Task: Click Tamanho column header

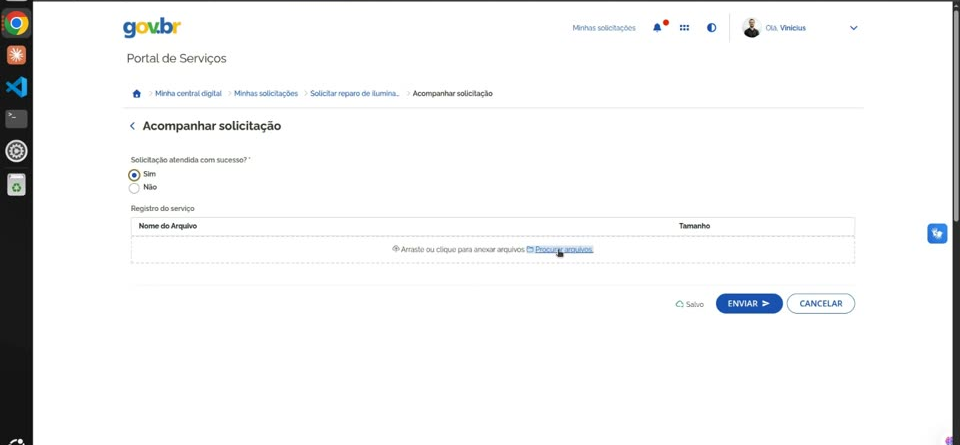Action: 694,226
